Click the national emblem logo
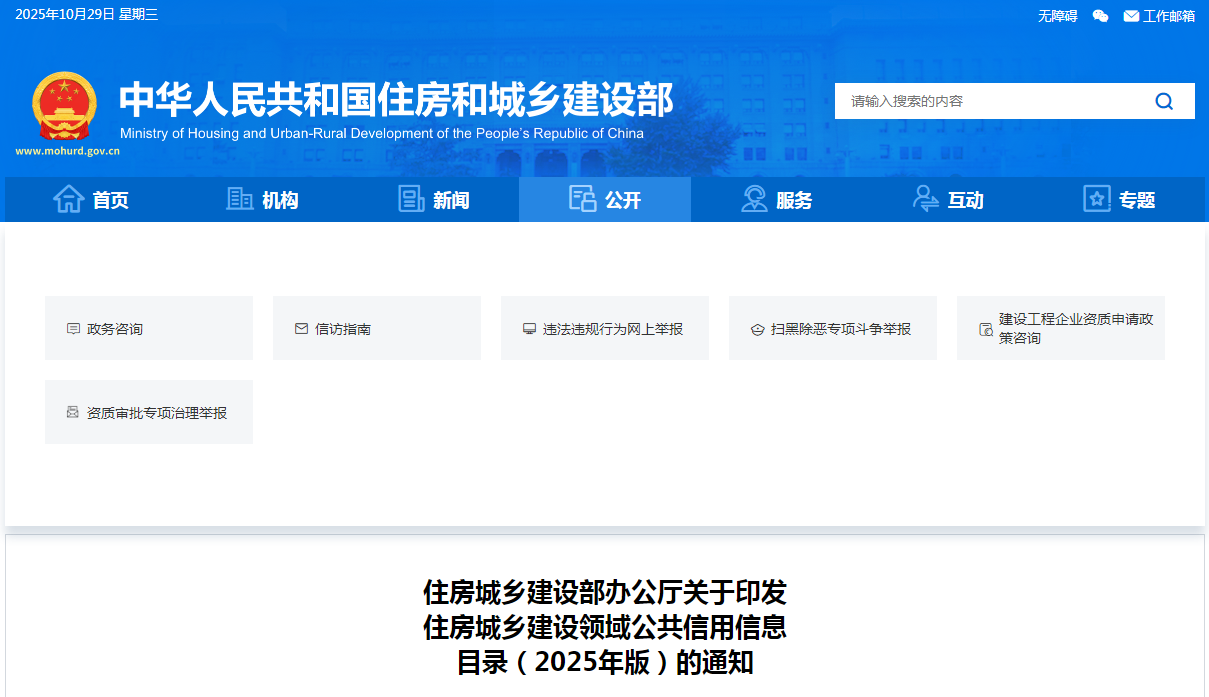This screenshot has height=697, width=1209. (x=65, y=107)
